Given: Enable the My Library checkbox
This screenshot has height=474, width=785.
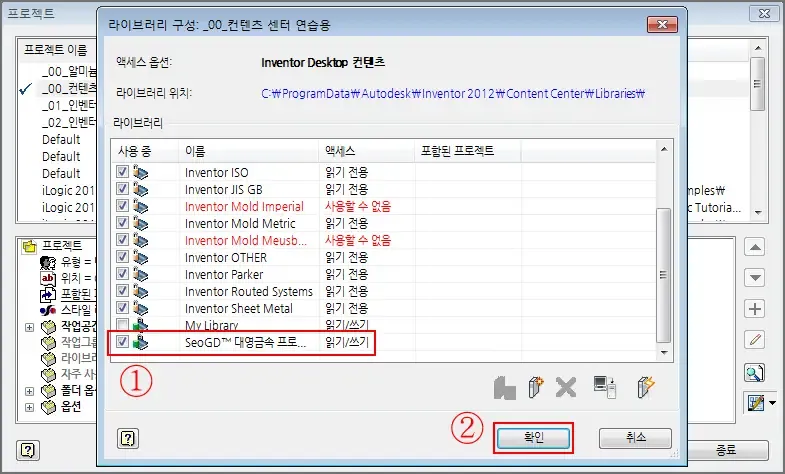Looking at the screenshot, I should [122, 324].
